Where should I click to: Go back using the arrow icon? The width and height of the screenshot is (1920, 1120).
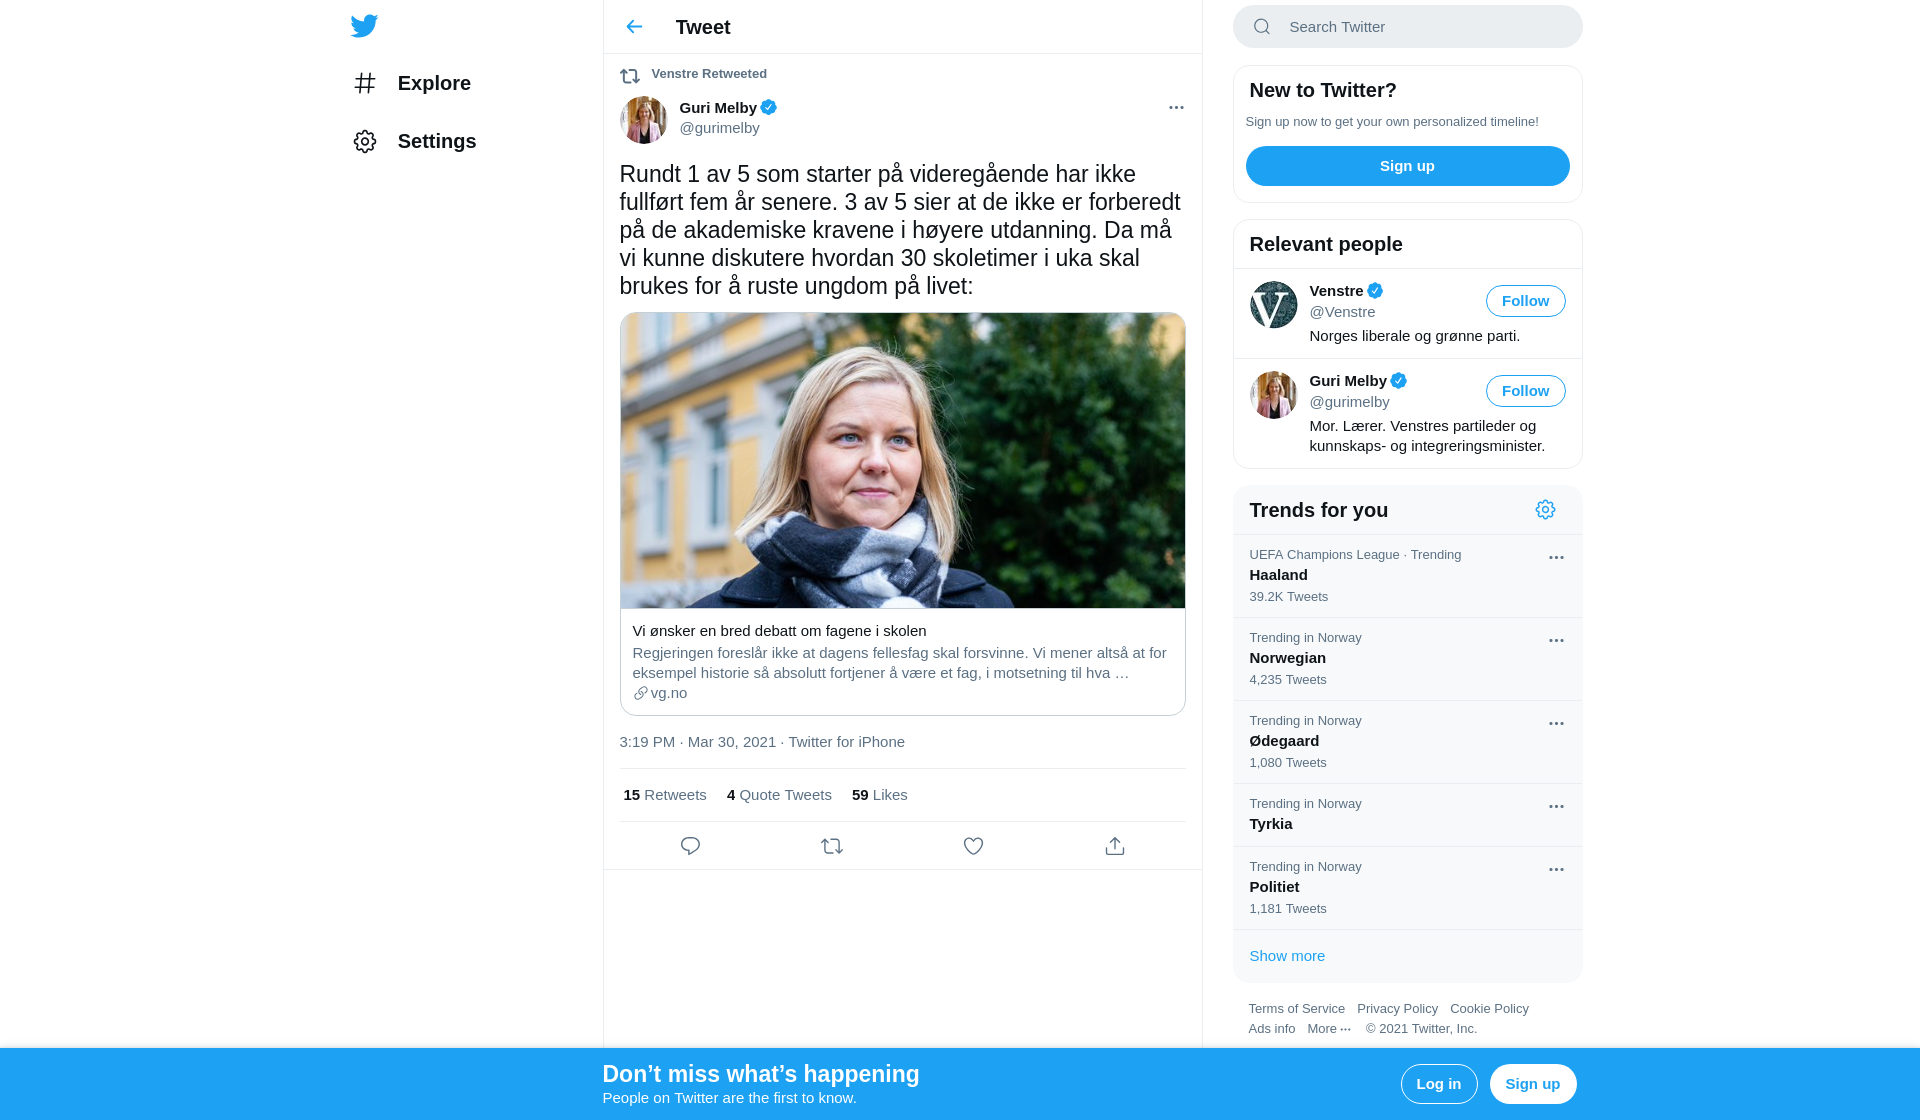click(634, 27)
